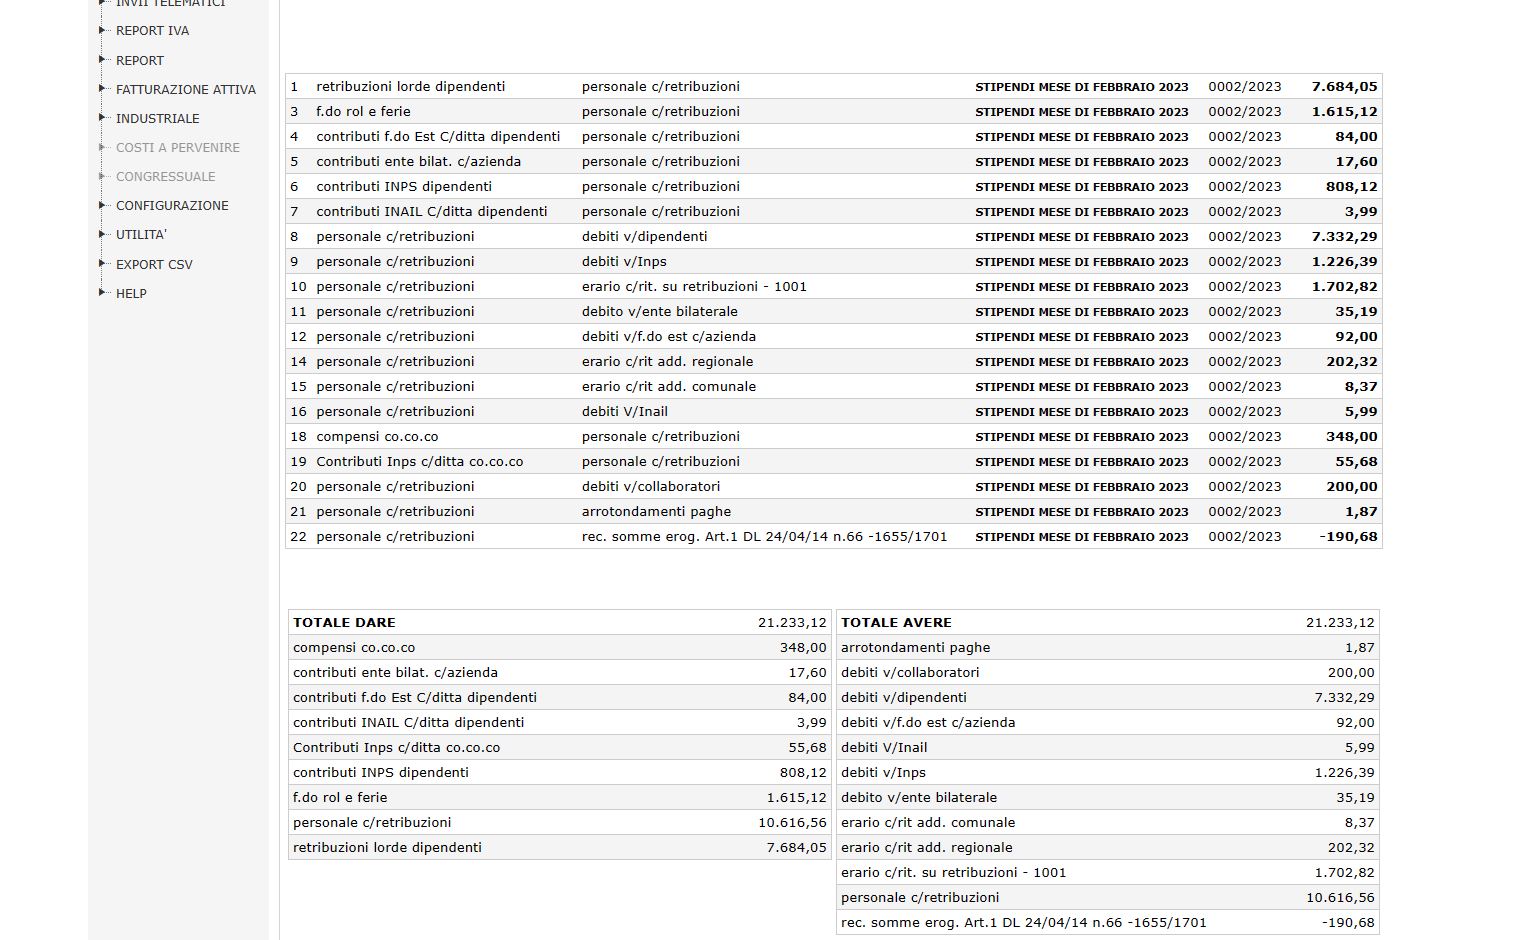Click 'contributi f.do Est C/ditta dipendenti' in row 4
Viewport: 1536px width, 940px height.
coord(438,136)
